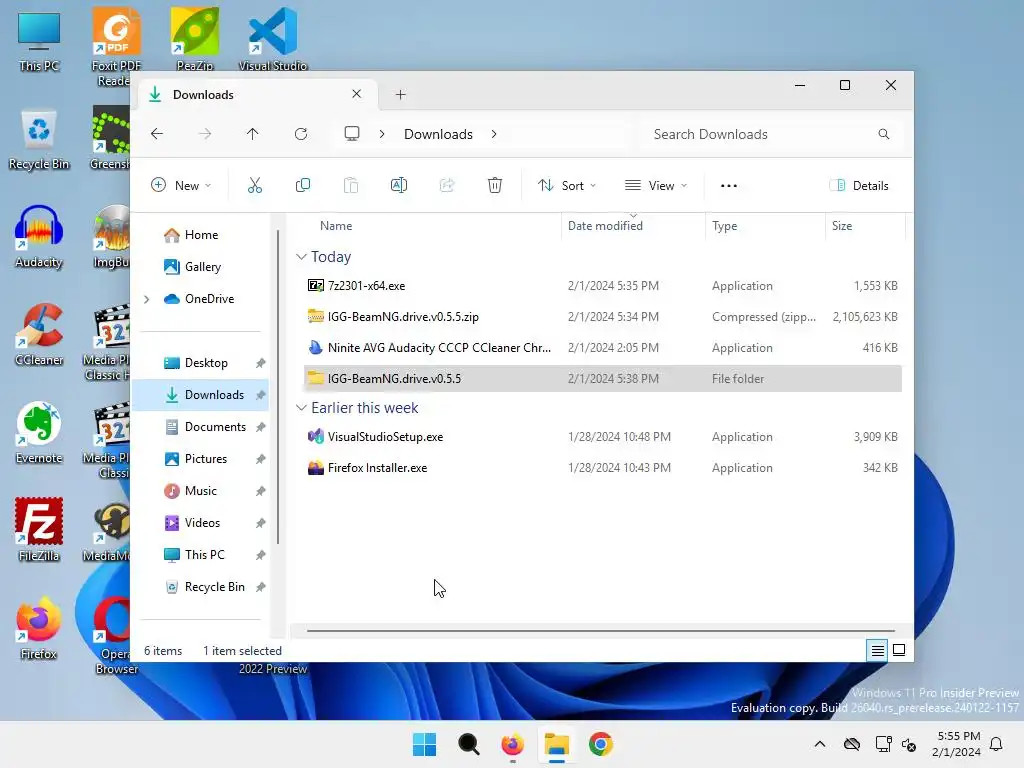1024x768 pixels.
Task: Select Firefox Installer.exe file
Action: (602, 468)
